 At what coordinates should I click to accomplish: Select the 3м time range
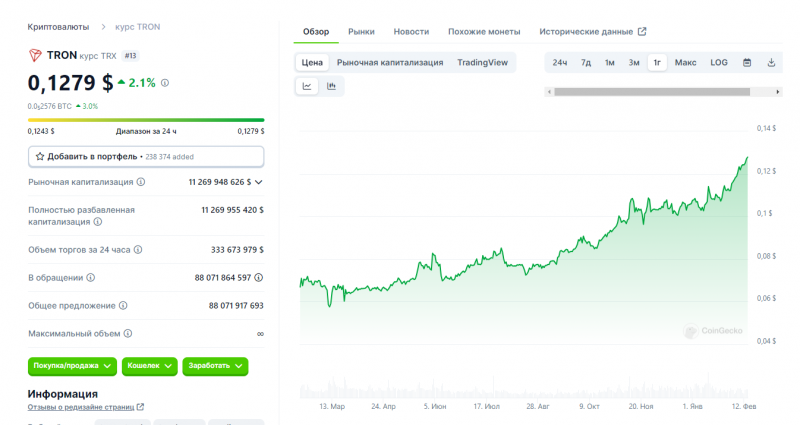pyautogui.click(x=634, y=62)
